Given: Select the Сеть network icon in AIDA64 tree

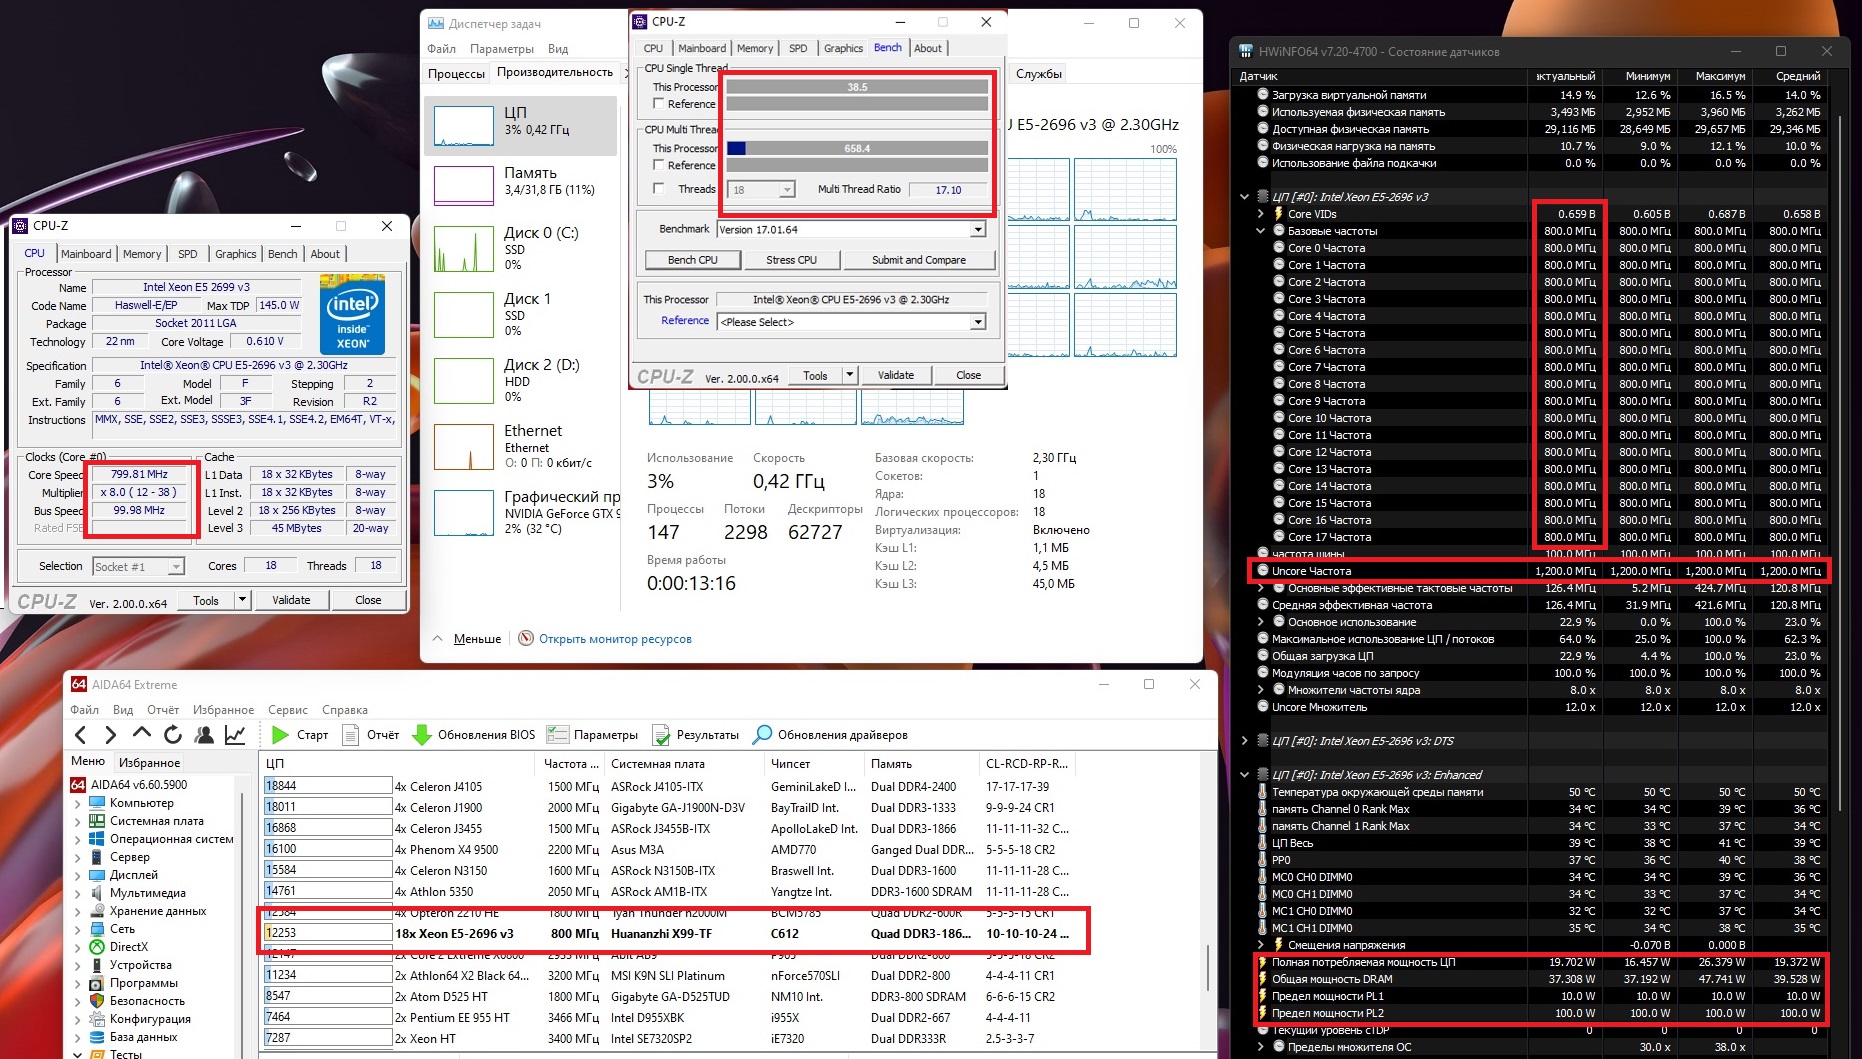Looking at the screenshot, I should tap(97, 929).
